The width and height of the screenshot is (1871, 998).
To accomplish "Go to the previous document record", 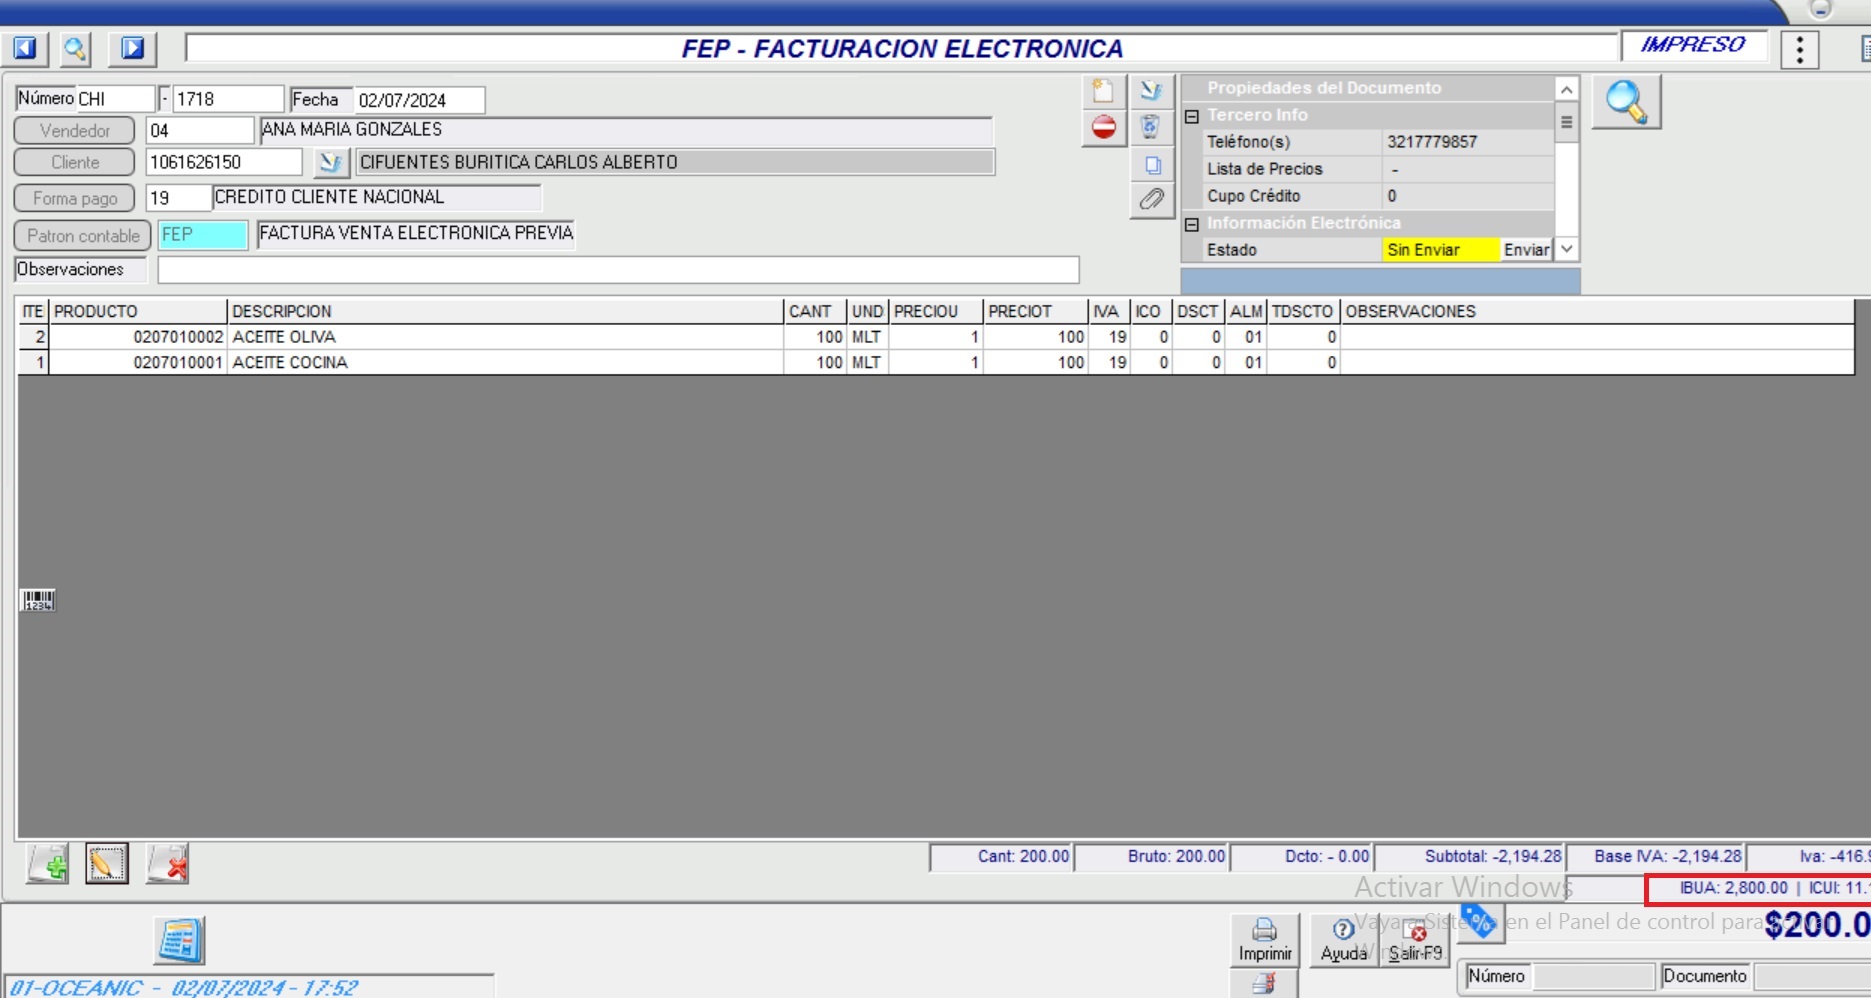I will click(x=25, y=48).
